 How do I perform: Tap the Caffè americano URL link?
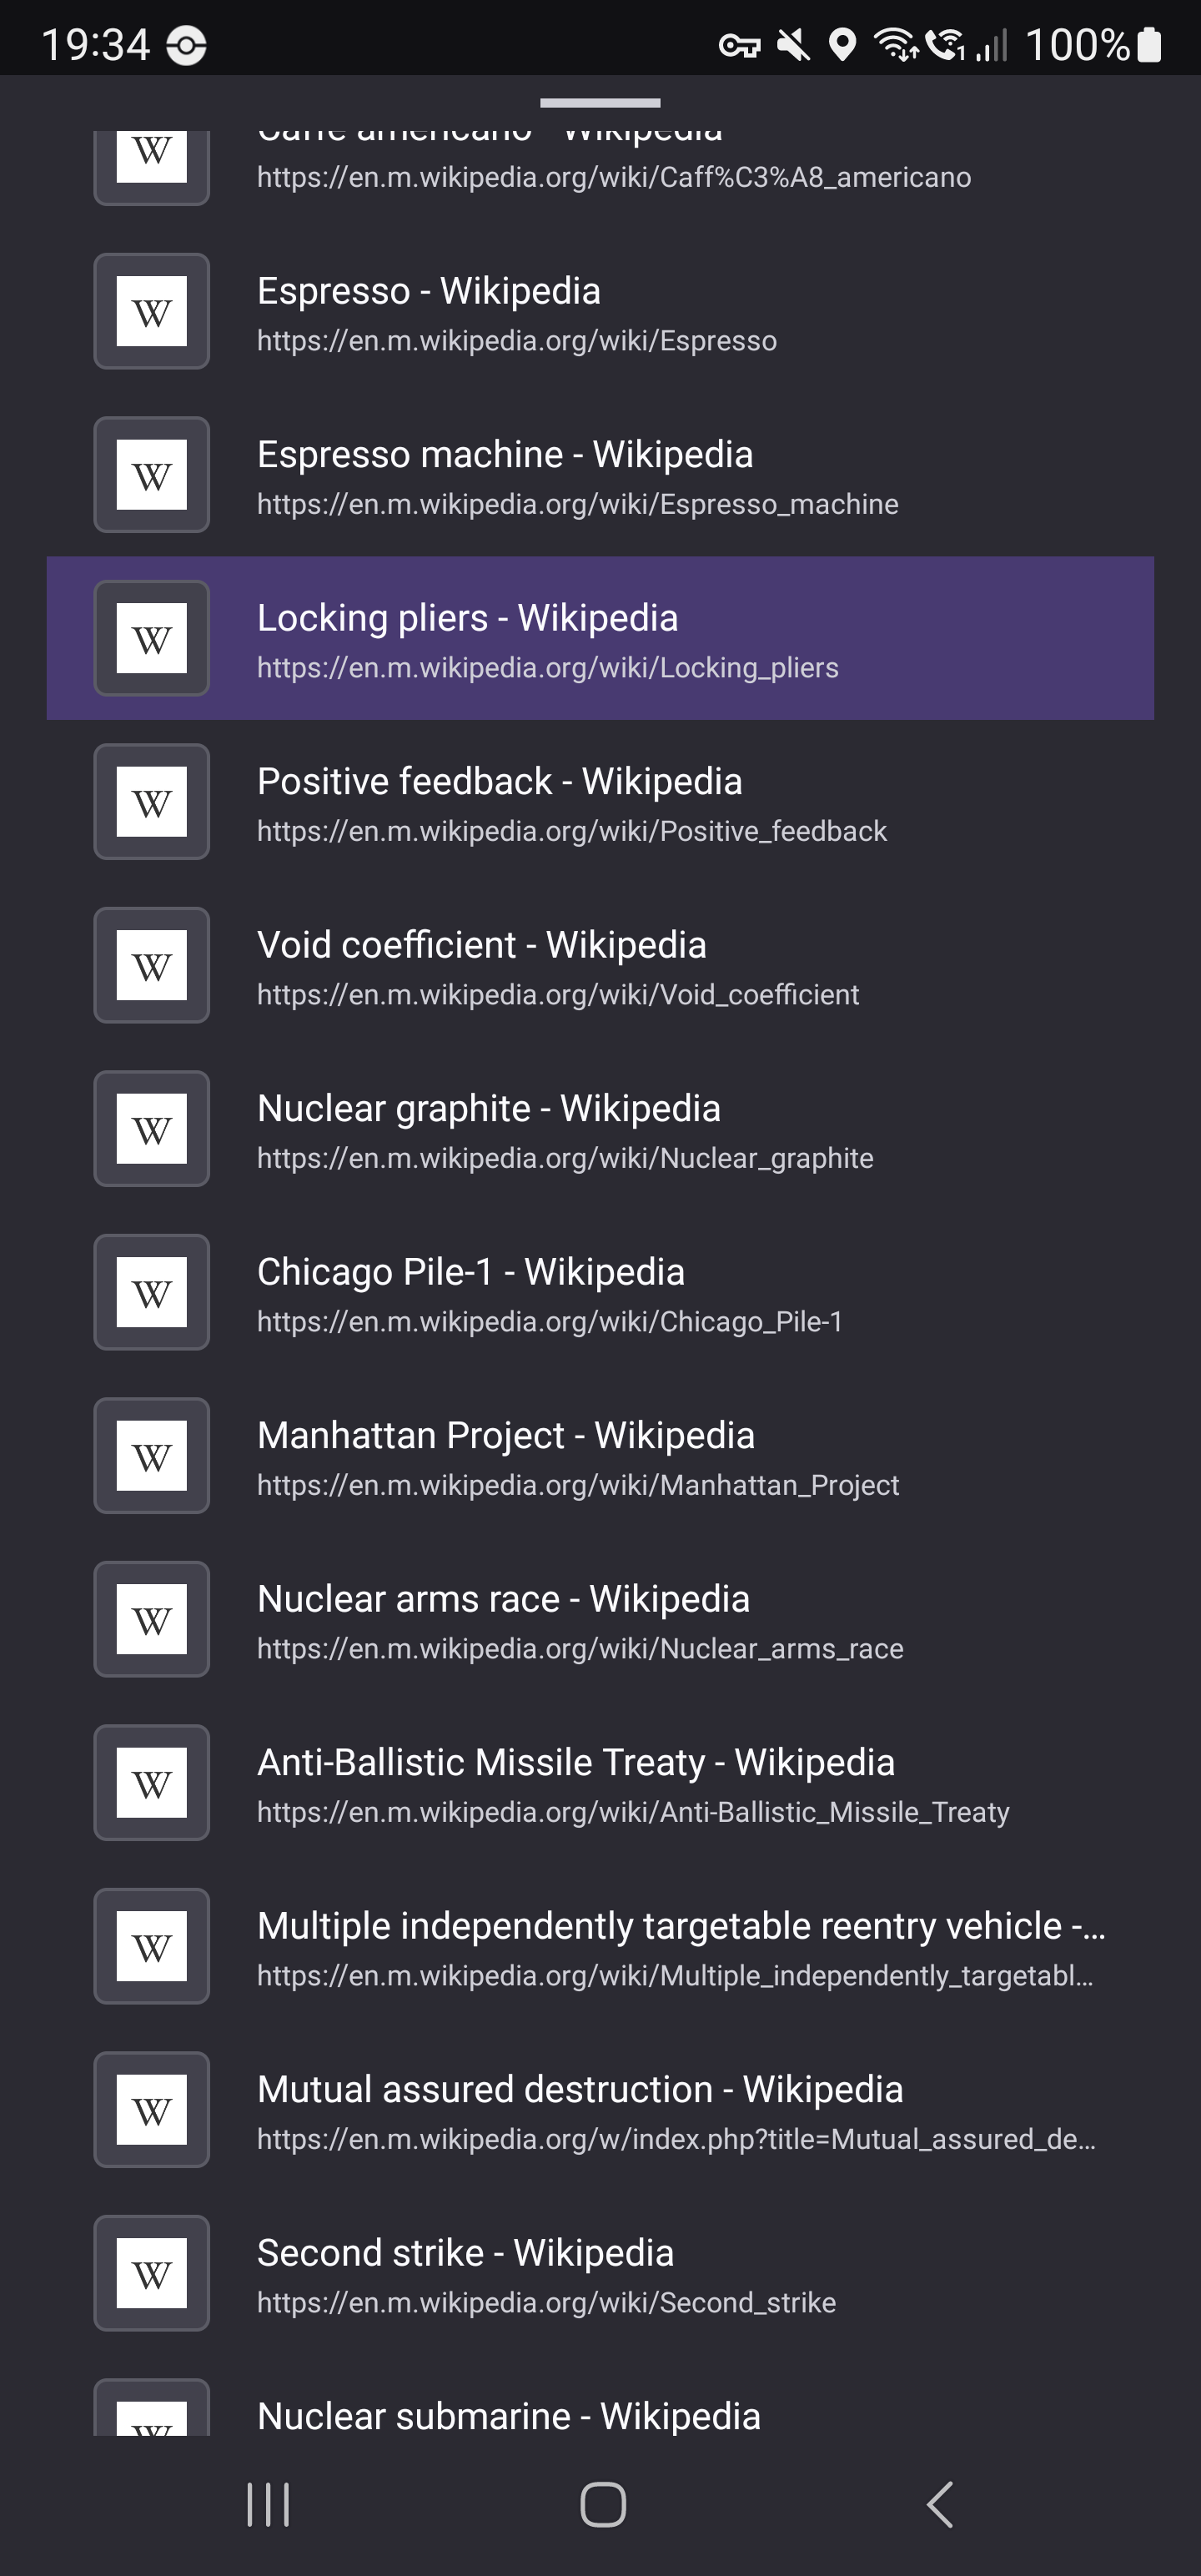613,177
